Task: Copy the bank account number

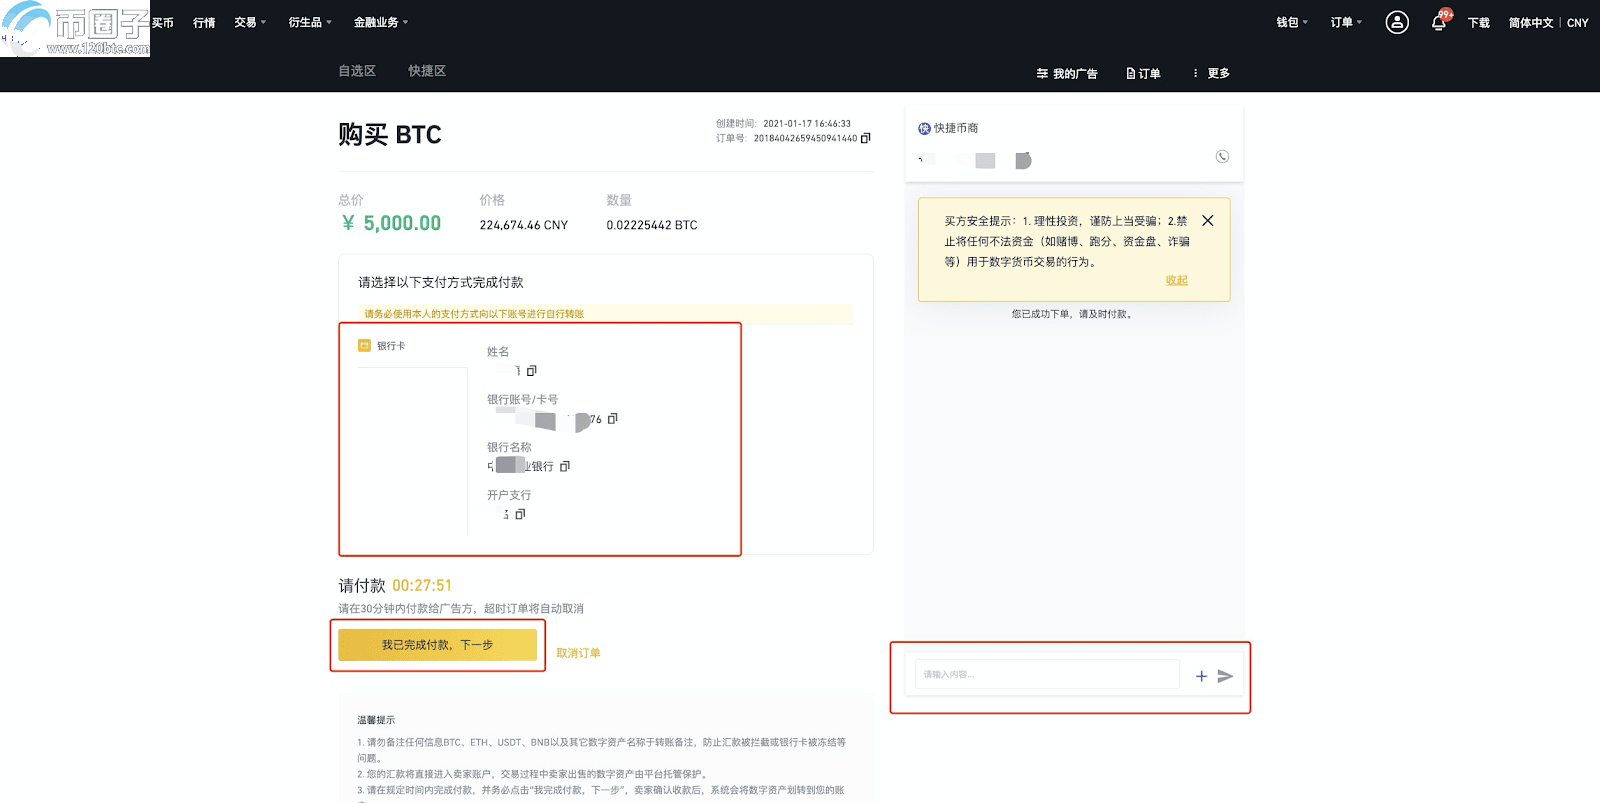Action: tap(613, 419)
